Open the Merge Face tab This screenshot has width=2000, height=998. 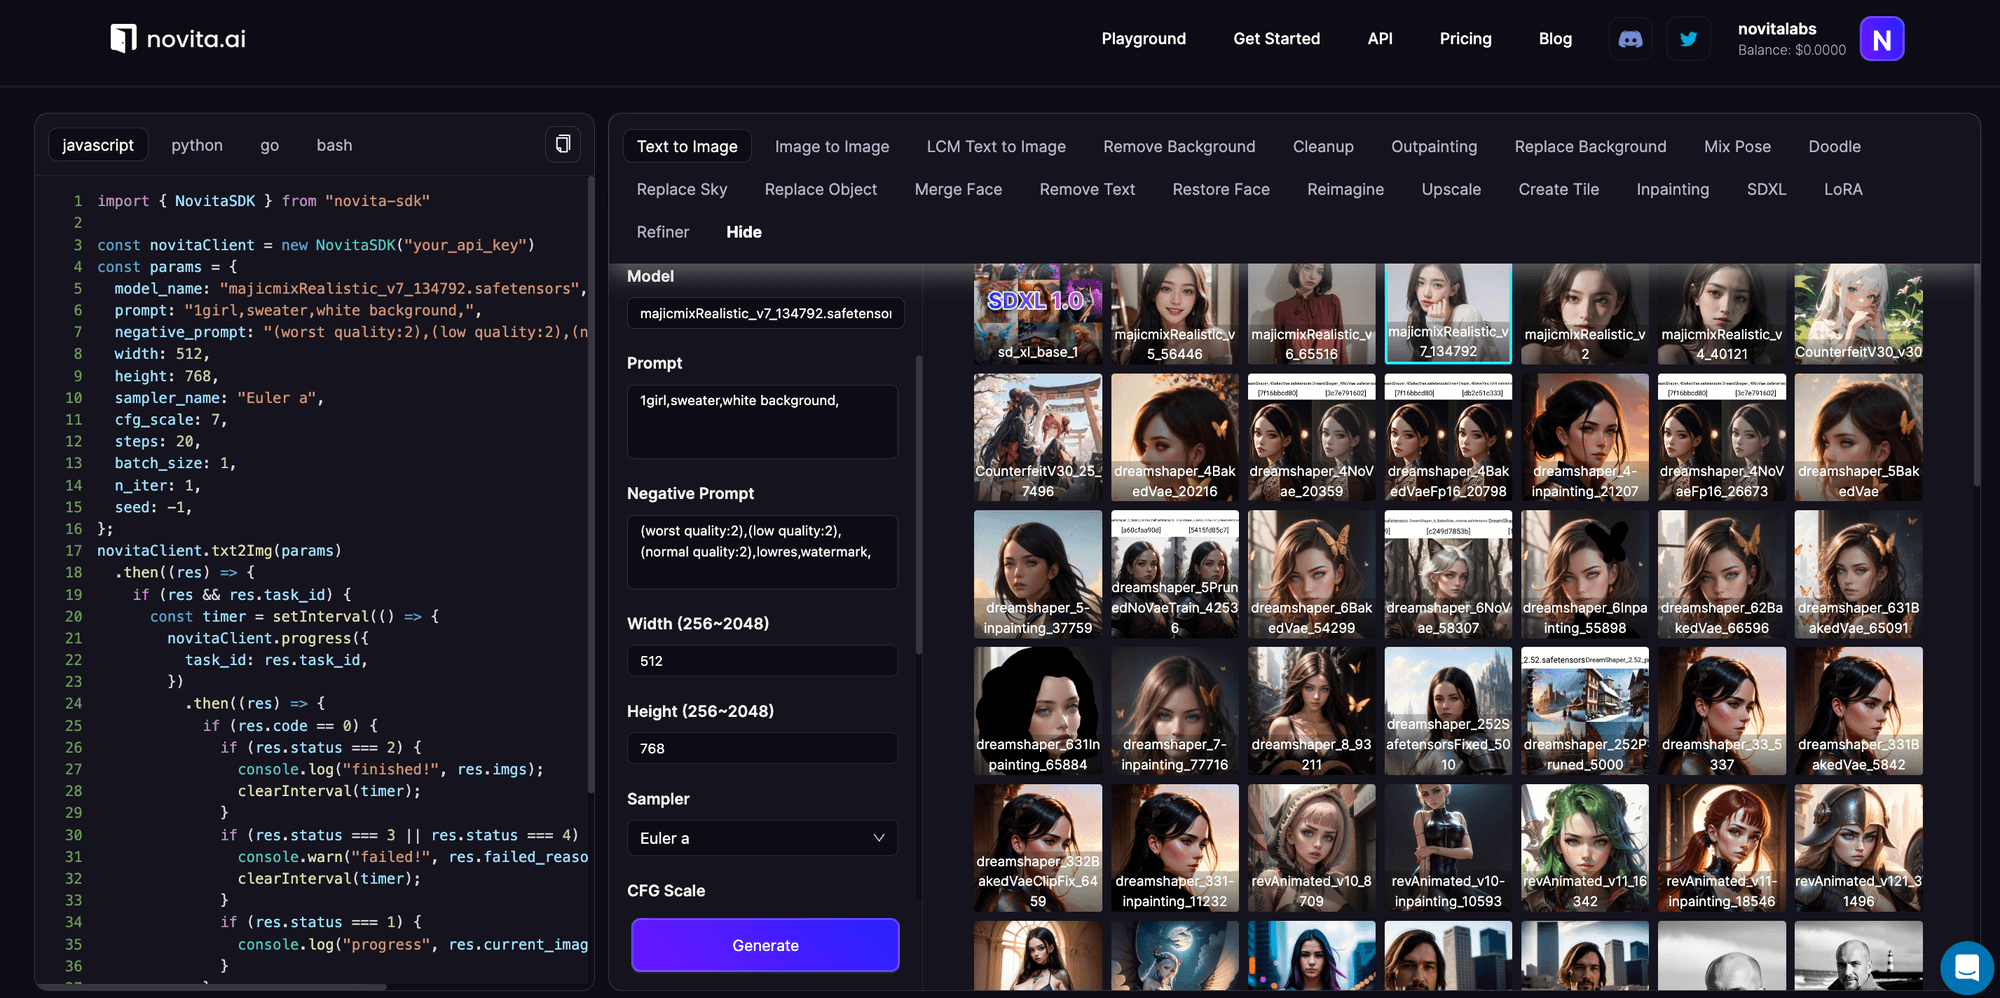(x=958, y=190)
